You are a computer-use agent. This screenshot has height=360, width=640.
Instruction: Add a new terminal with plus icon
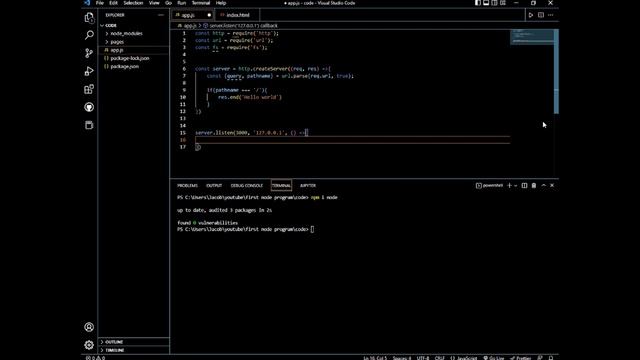(509, 185)
